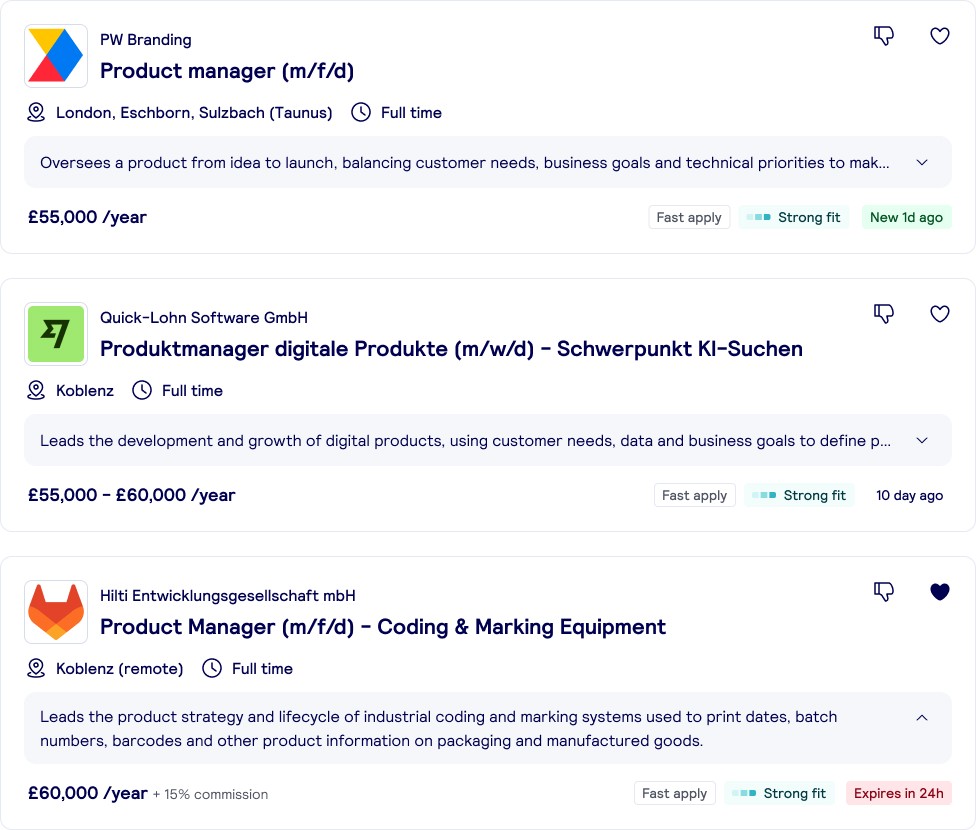Open Product Manager Coding & Marking Equipment title

point(383,627)
